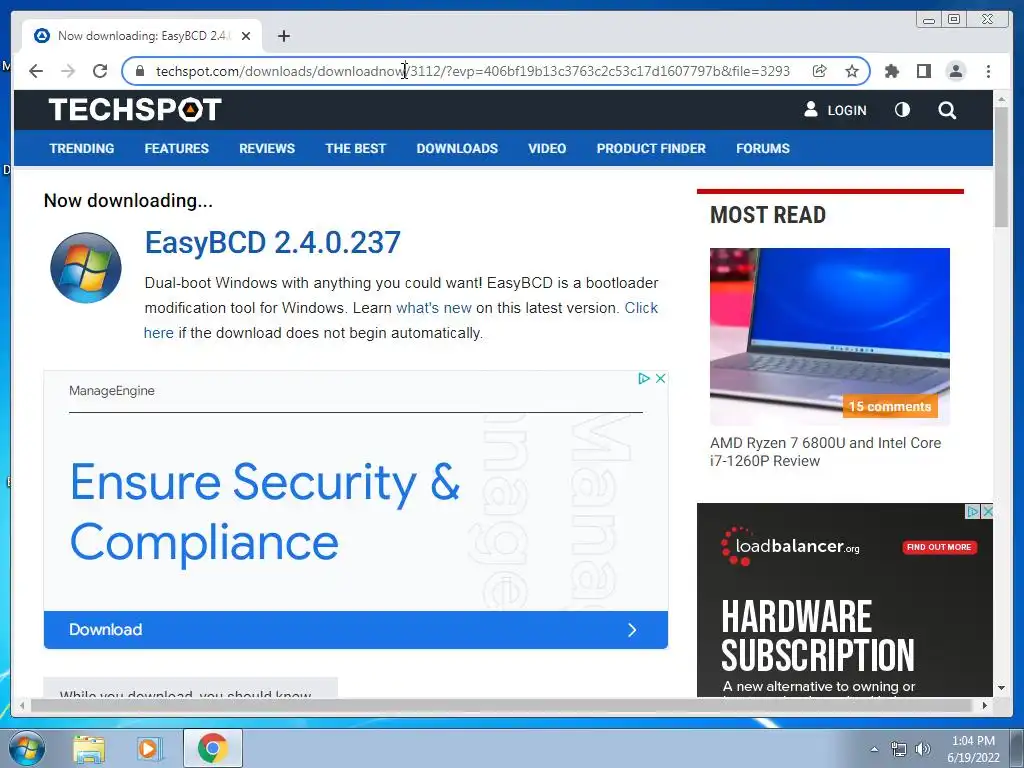Open the Product Finder

click(x=651, y=148)
